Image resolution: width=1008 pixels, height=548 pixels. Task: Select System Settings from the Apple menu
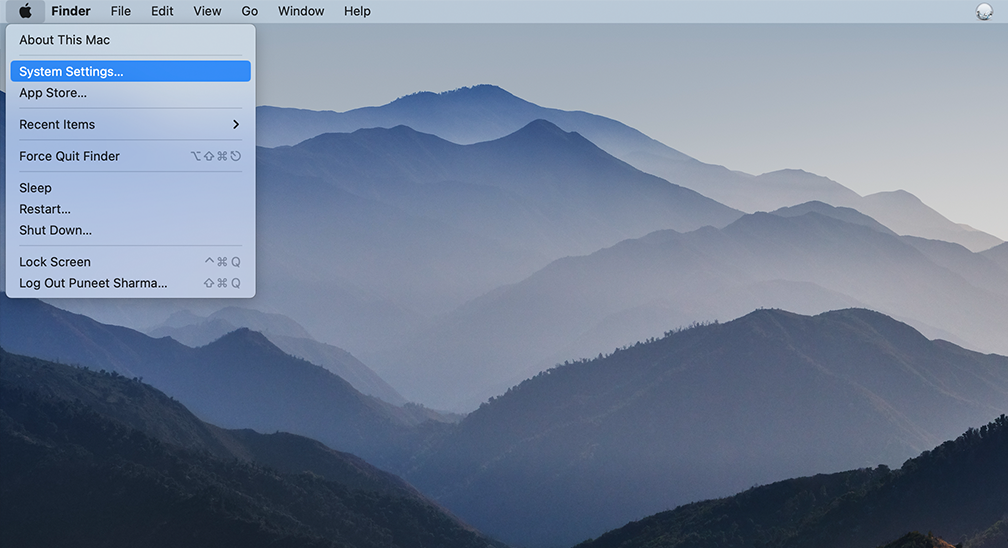(71, 72)
